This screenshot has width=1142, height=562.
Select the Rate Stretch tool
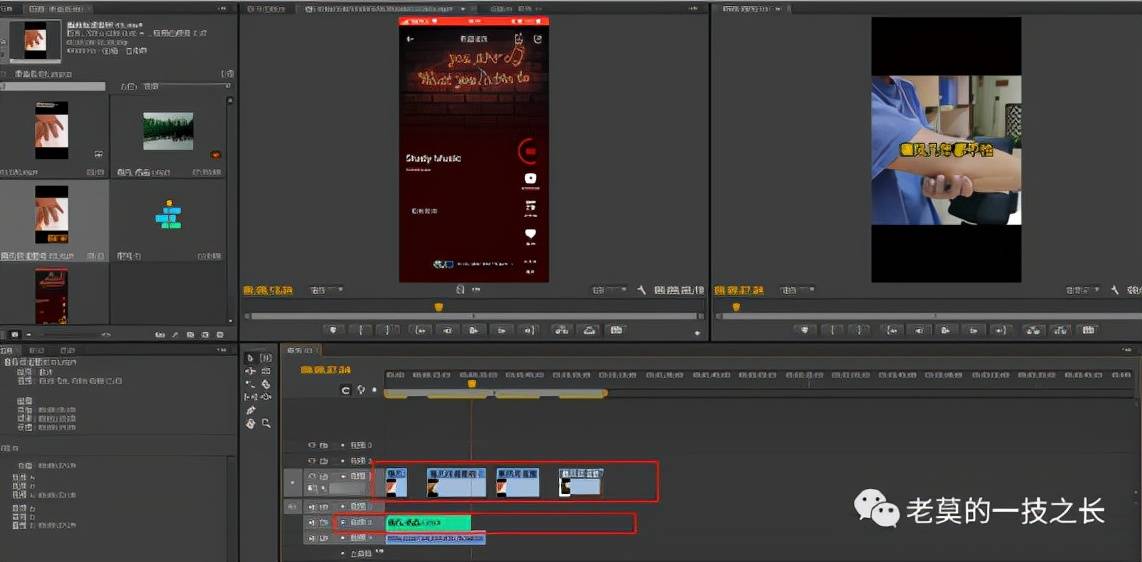click(x=250, y=383)
